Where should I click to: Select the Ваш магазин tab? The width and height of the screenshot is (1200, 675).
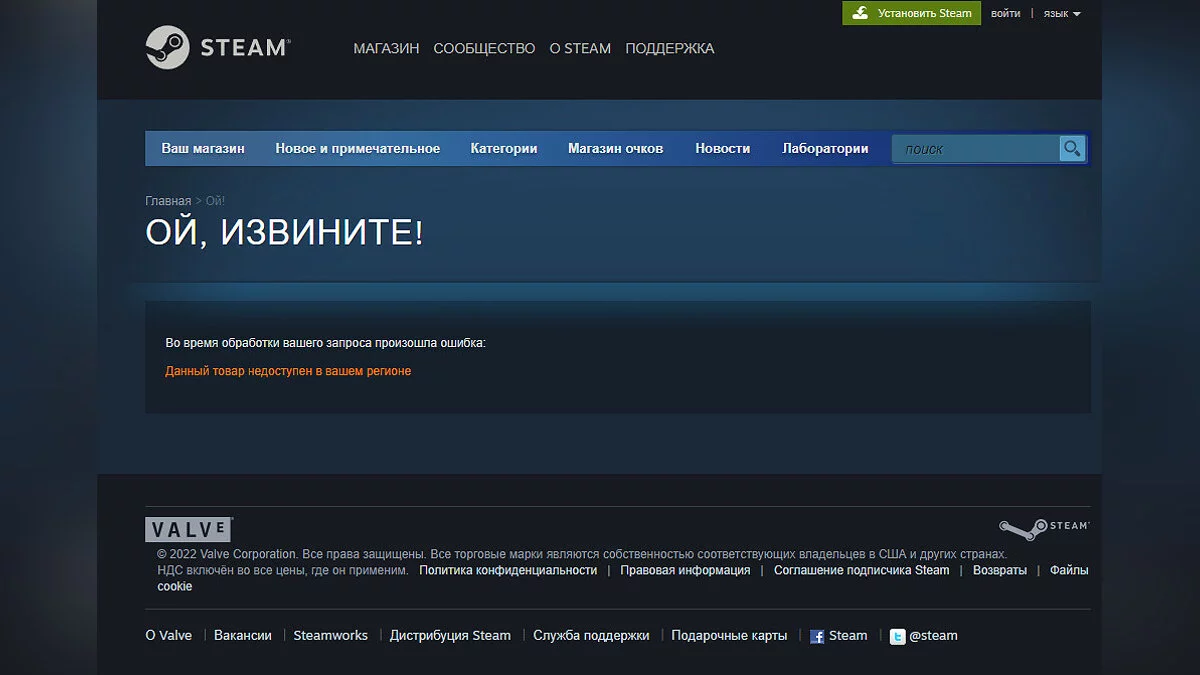pos(203,148)
